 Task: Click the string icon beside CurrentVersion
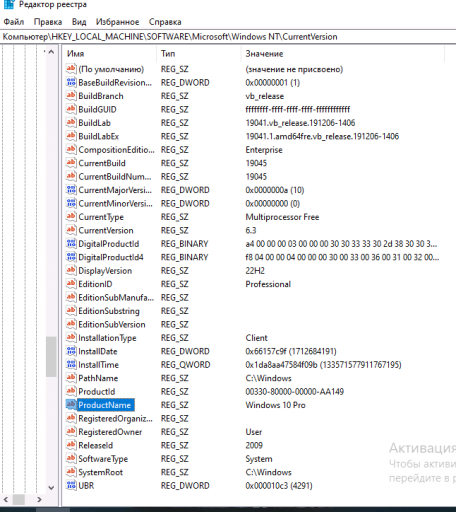71,230
